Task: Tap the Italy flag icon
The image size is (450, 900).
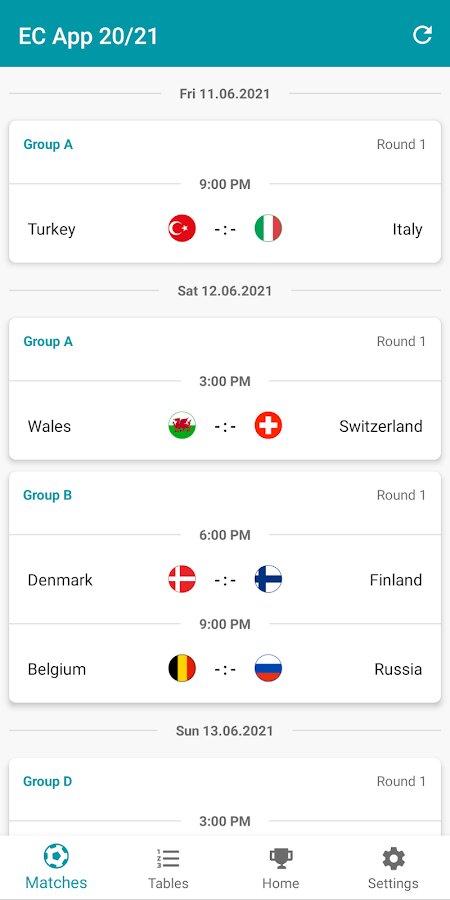Action: 268,228
